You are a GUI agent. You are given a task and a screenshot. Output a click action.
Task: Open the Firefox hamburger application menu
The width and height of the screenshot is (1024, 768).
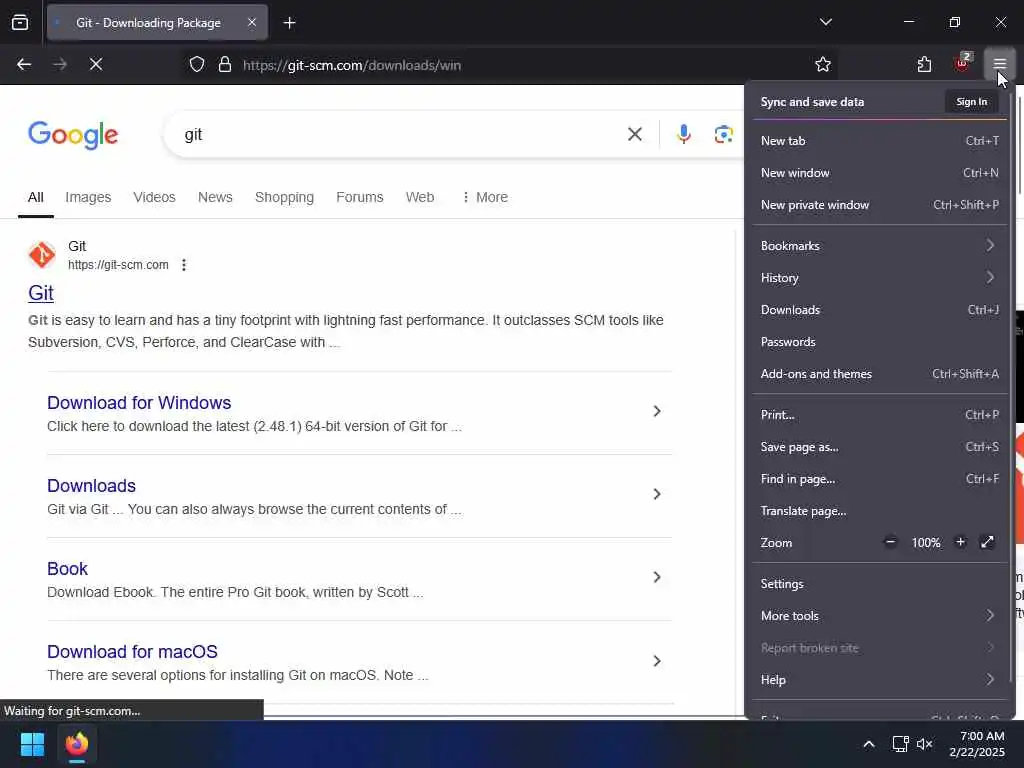click(999, 64)
